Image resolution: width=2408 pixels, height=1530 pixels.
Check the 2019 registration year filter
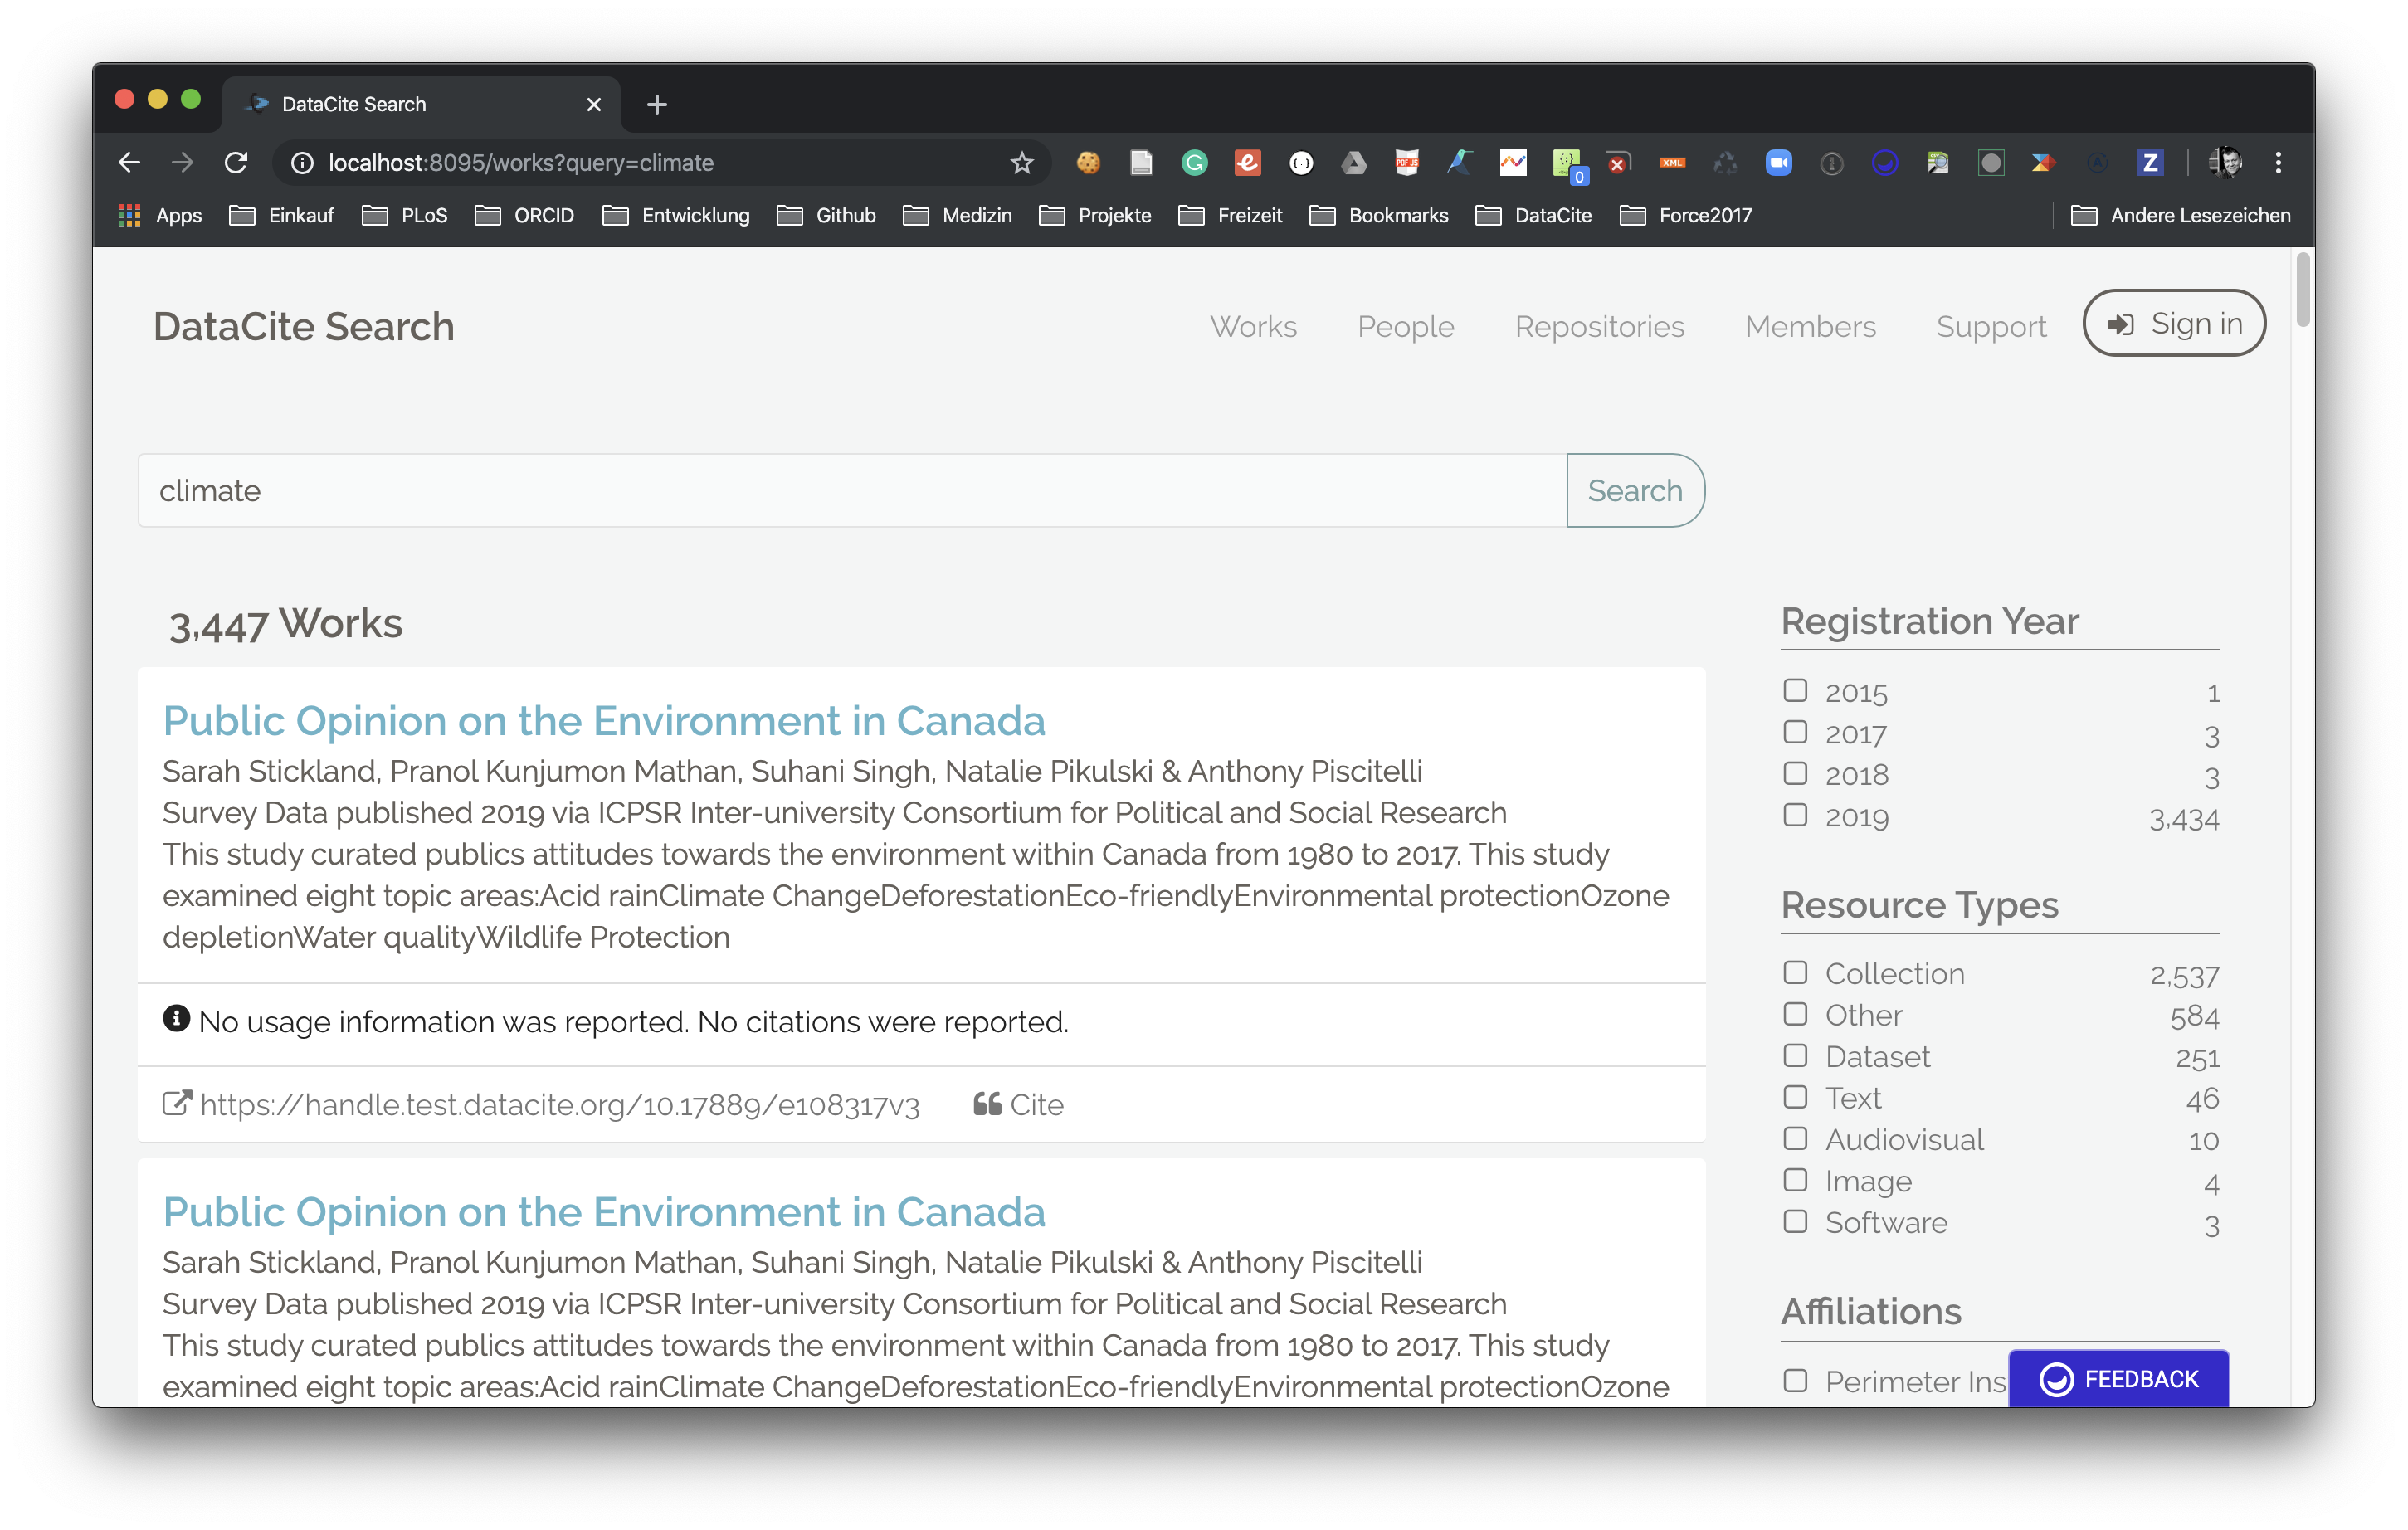(1795, 816)
